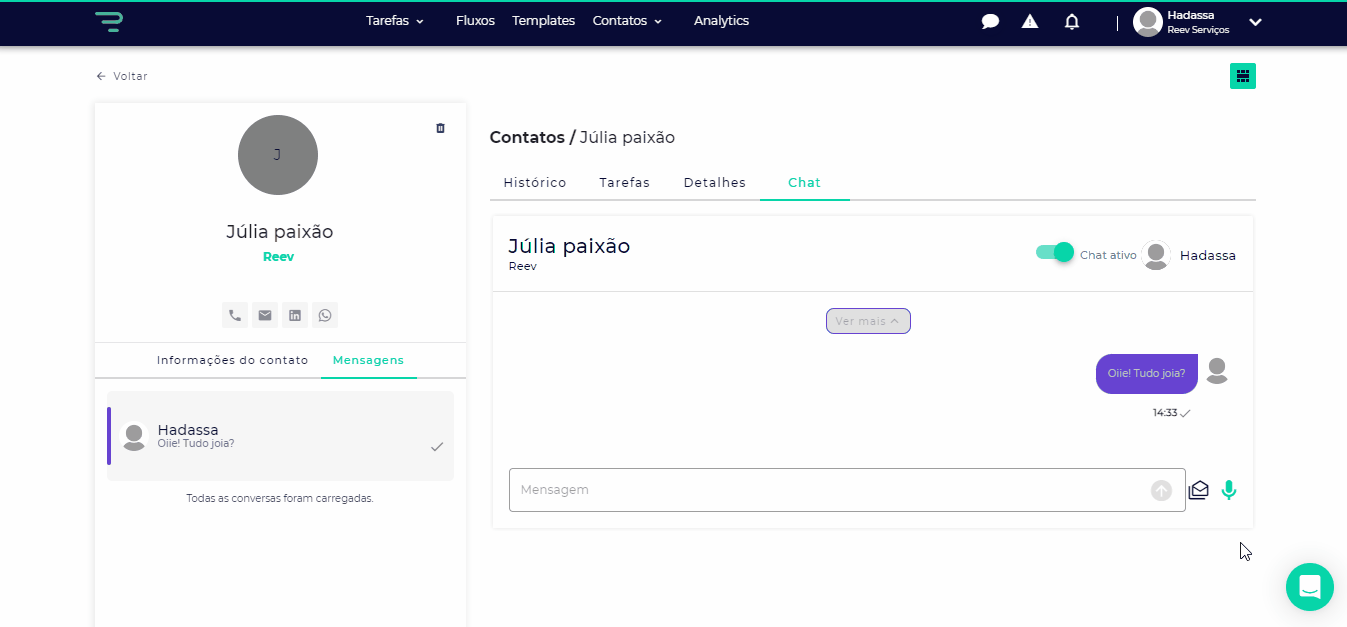Expand older messages with Ver mais

coord(868,321)
